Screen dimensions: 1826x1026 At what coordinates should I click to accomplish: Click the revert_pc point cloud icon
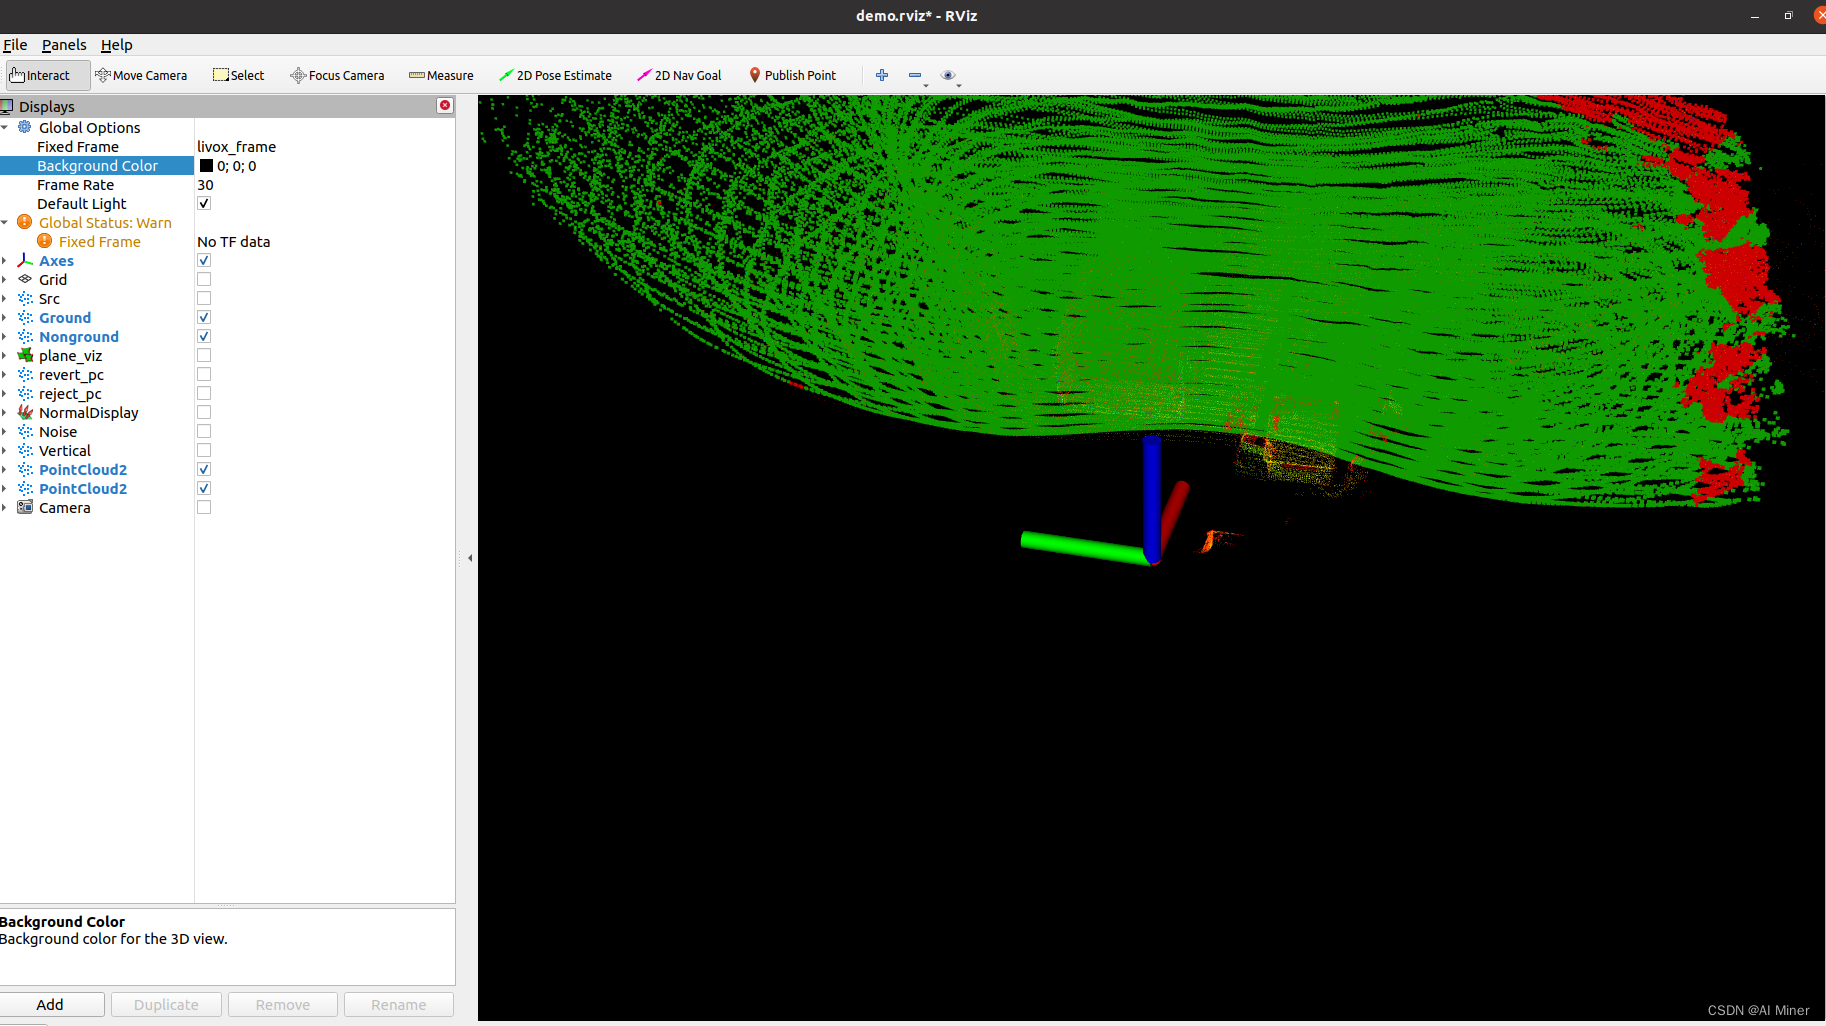(25, 374)
